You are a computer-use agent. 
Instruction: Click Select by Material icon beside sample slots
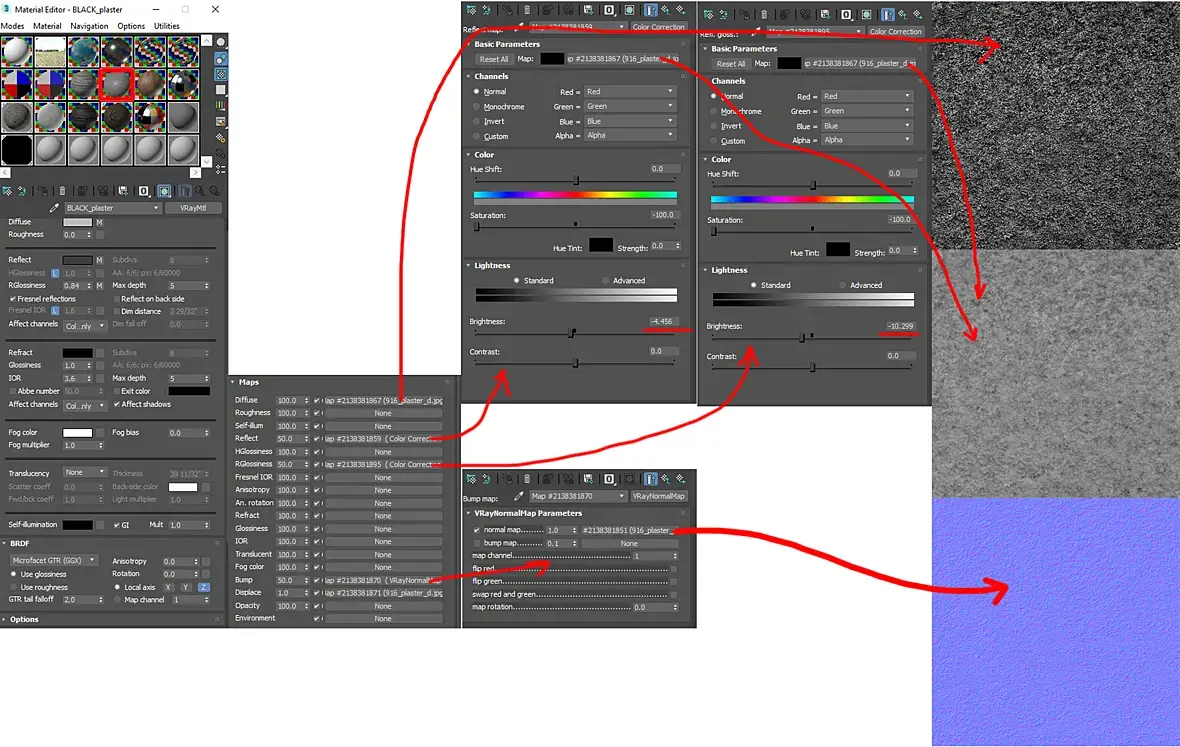click(x=220, y=153)
